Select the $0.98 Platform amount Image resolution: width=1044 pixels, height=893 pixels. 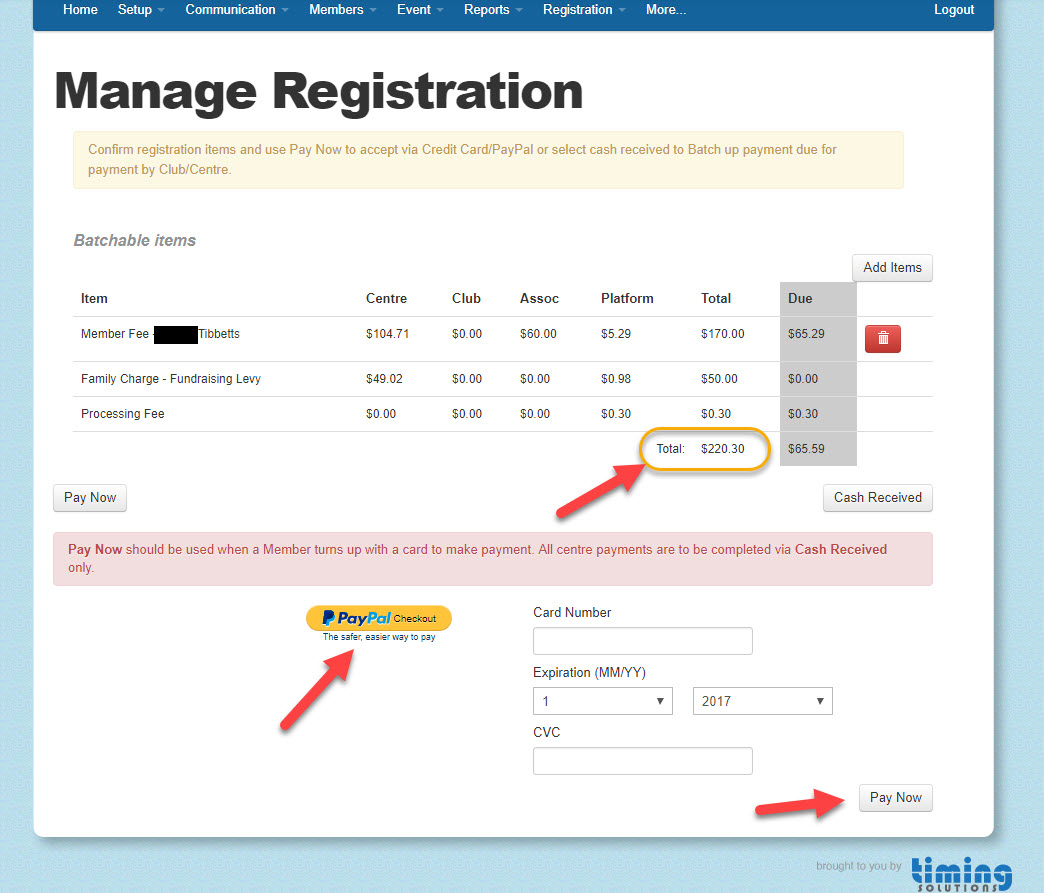tap(616, 379)
